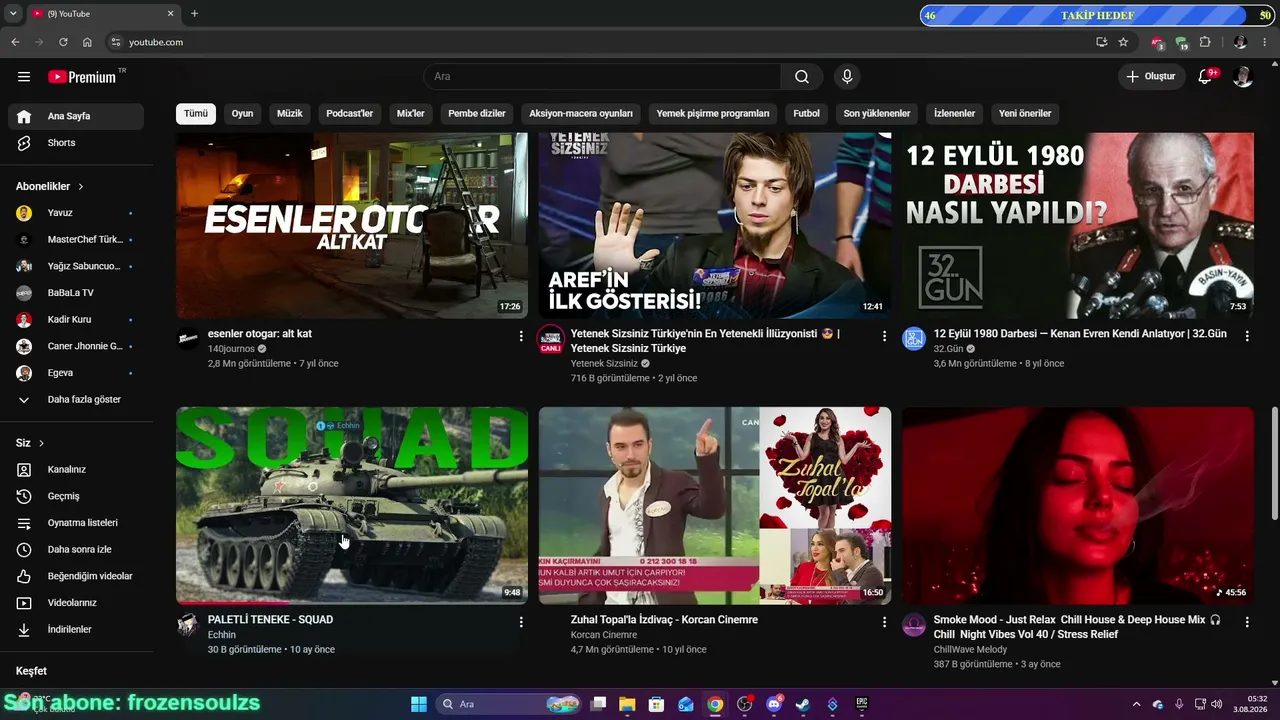The height and width of the screenshot is (720, 1280).
Task: Select the Son yüklenenler chip
Action: click(877, 114)
